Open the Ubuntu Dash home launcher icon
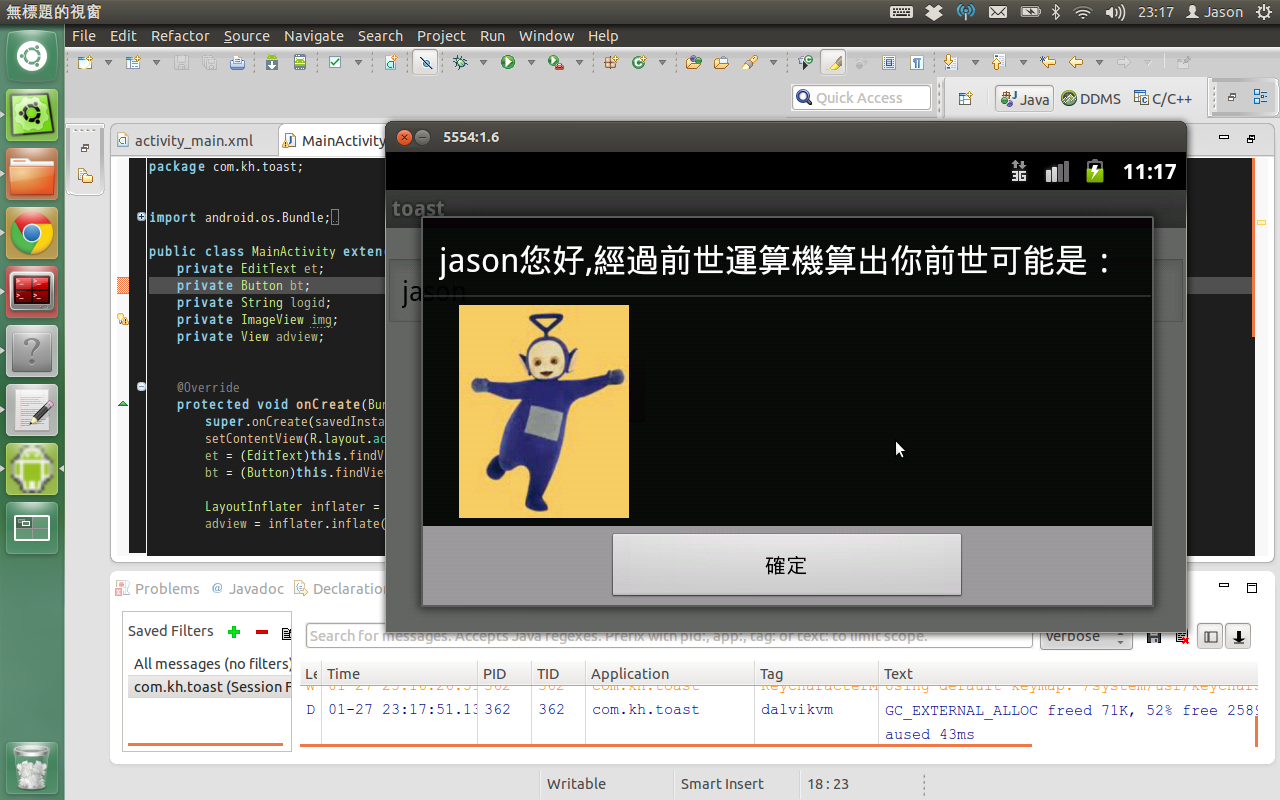Screen dimensions: 1280x800 (x=32, y=57)
